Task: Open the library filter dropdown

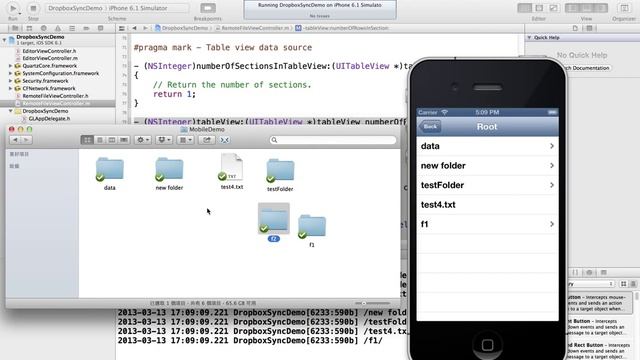Action: (591, 284)
